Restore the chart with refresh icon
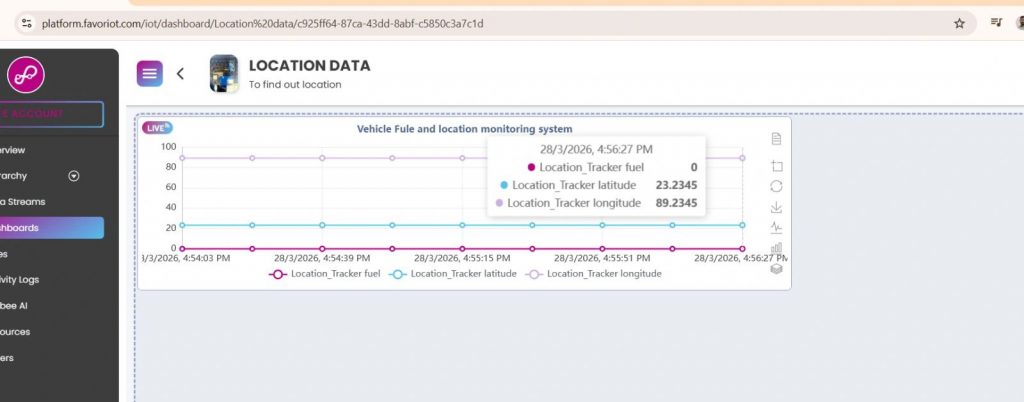The image size is (1024, 402). 776,186
